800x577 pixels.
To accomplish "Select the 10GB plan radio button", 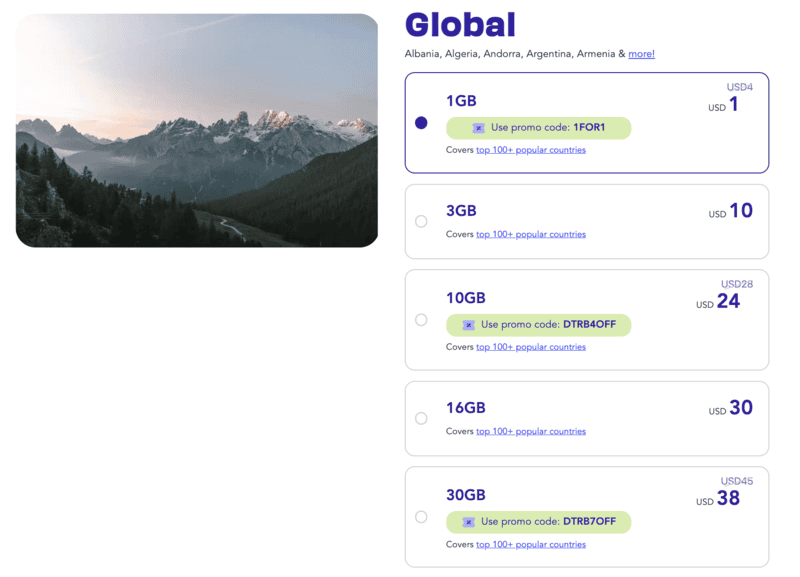I will [x=421, y=320].
